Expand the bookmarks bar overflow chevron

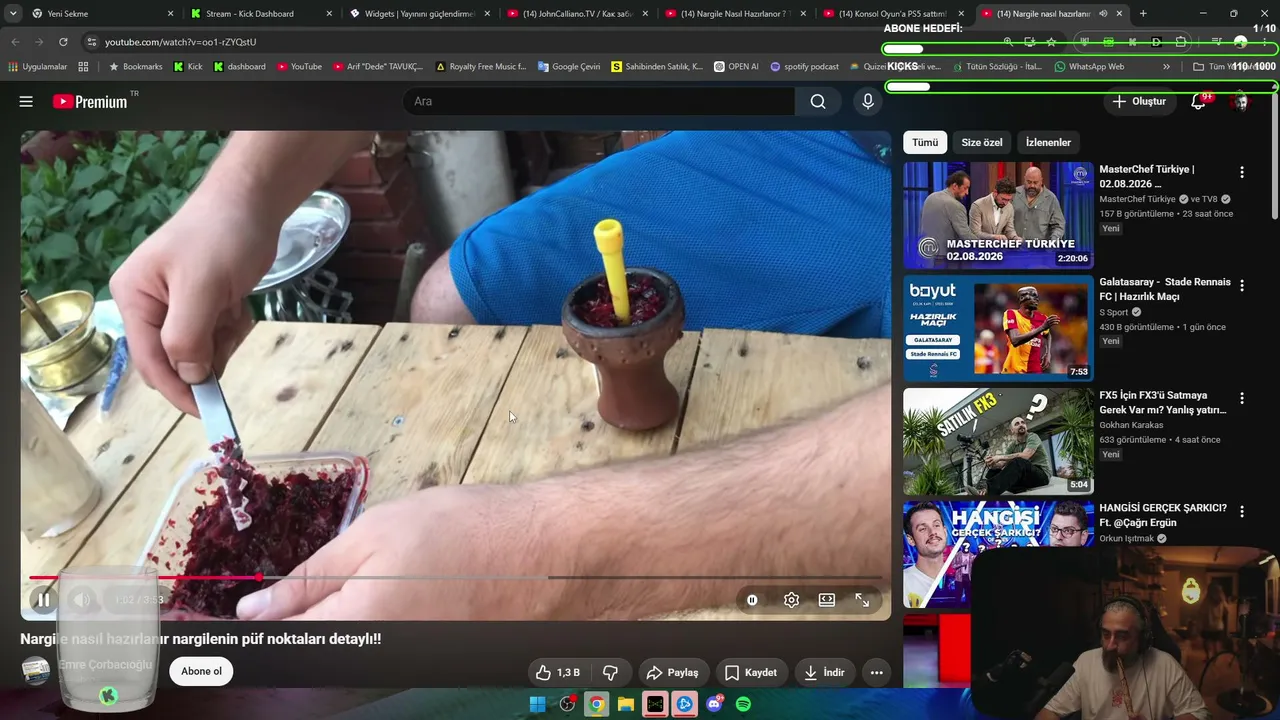(1166, 67)
